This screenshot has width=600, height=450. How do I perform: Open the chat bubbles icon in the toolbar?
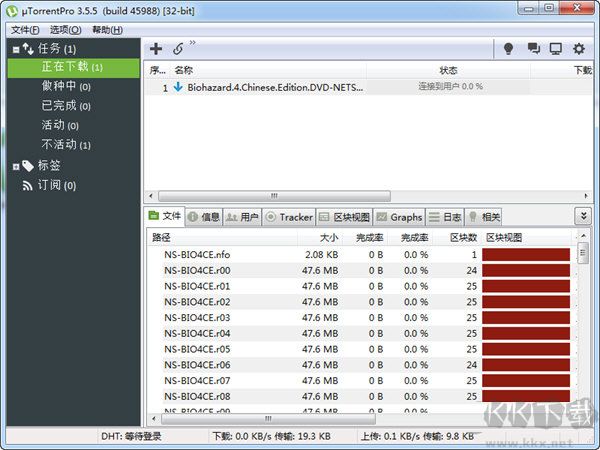tap(533, 48)
